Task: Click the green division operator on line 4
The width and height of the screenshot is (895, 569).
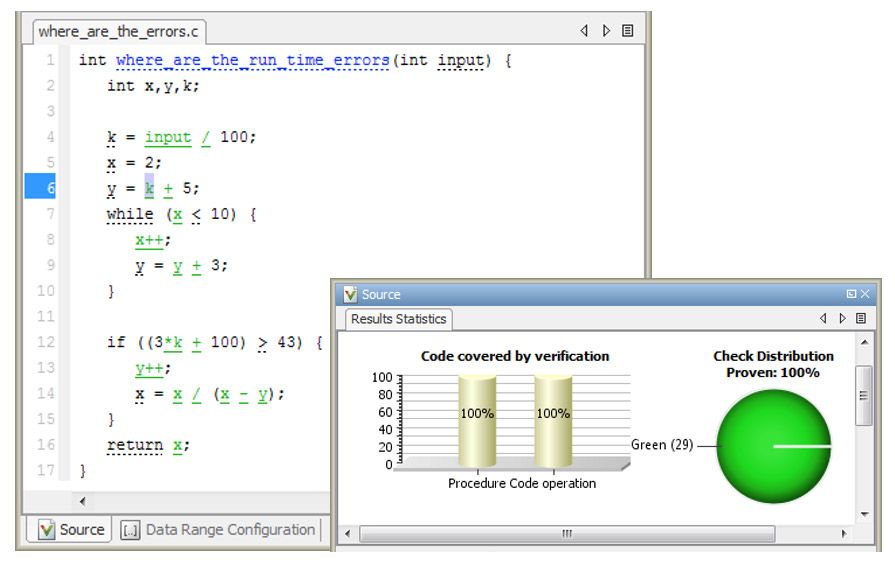Action: [206, 137]
